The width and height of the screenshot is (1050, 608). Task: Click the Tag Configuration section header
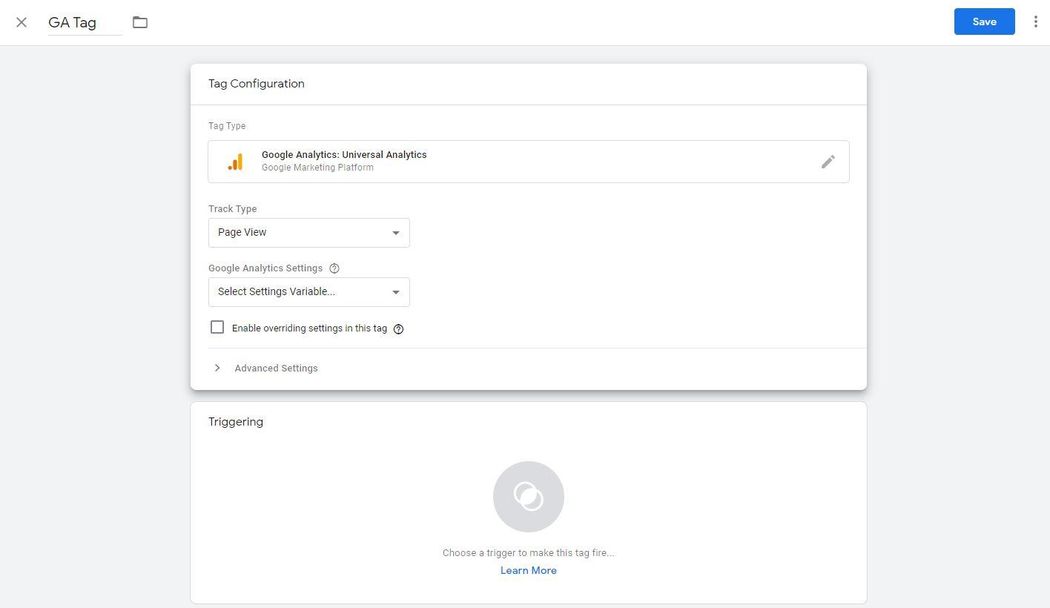[x=256, y=84]
